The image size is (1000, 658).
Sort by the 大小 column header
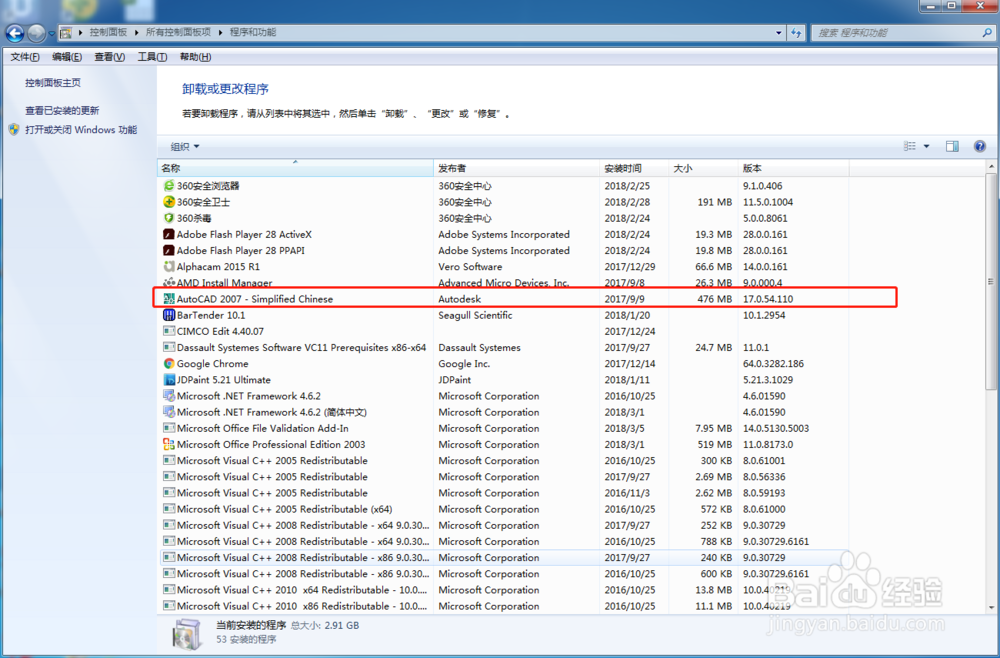703,168
